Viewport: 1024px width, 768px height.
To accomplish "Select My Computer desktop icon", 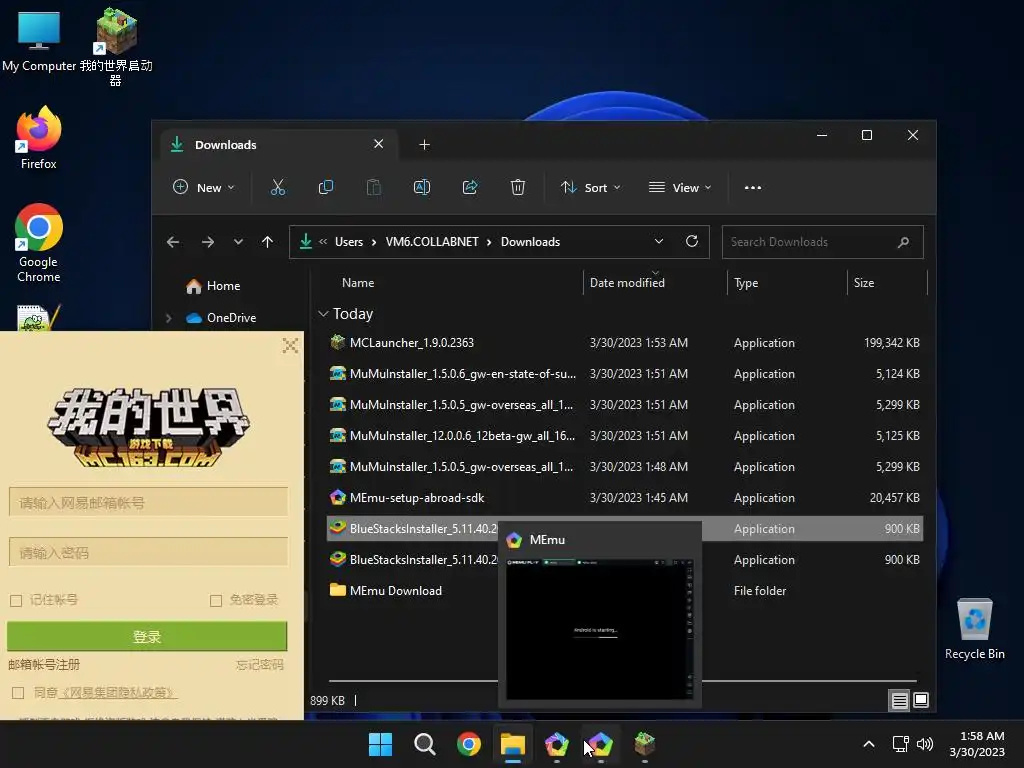I will pos(39,41).
